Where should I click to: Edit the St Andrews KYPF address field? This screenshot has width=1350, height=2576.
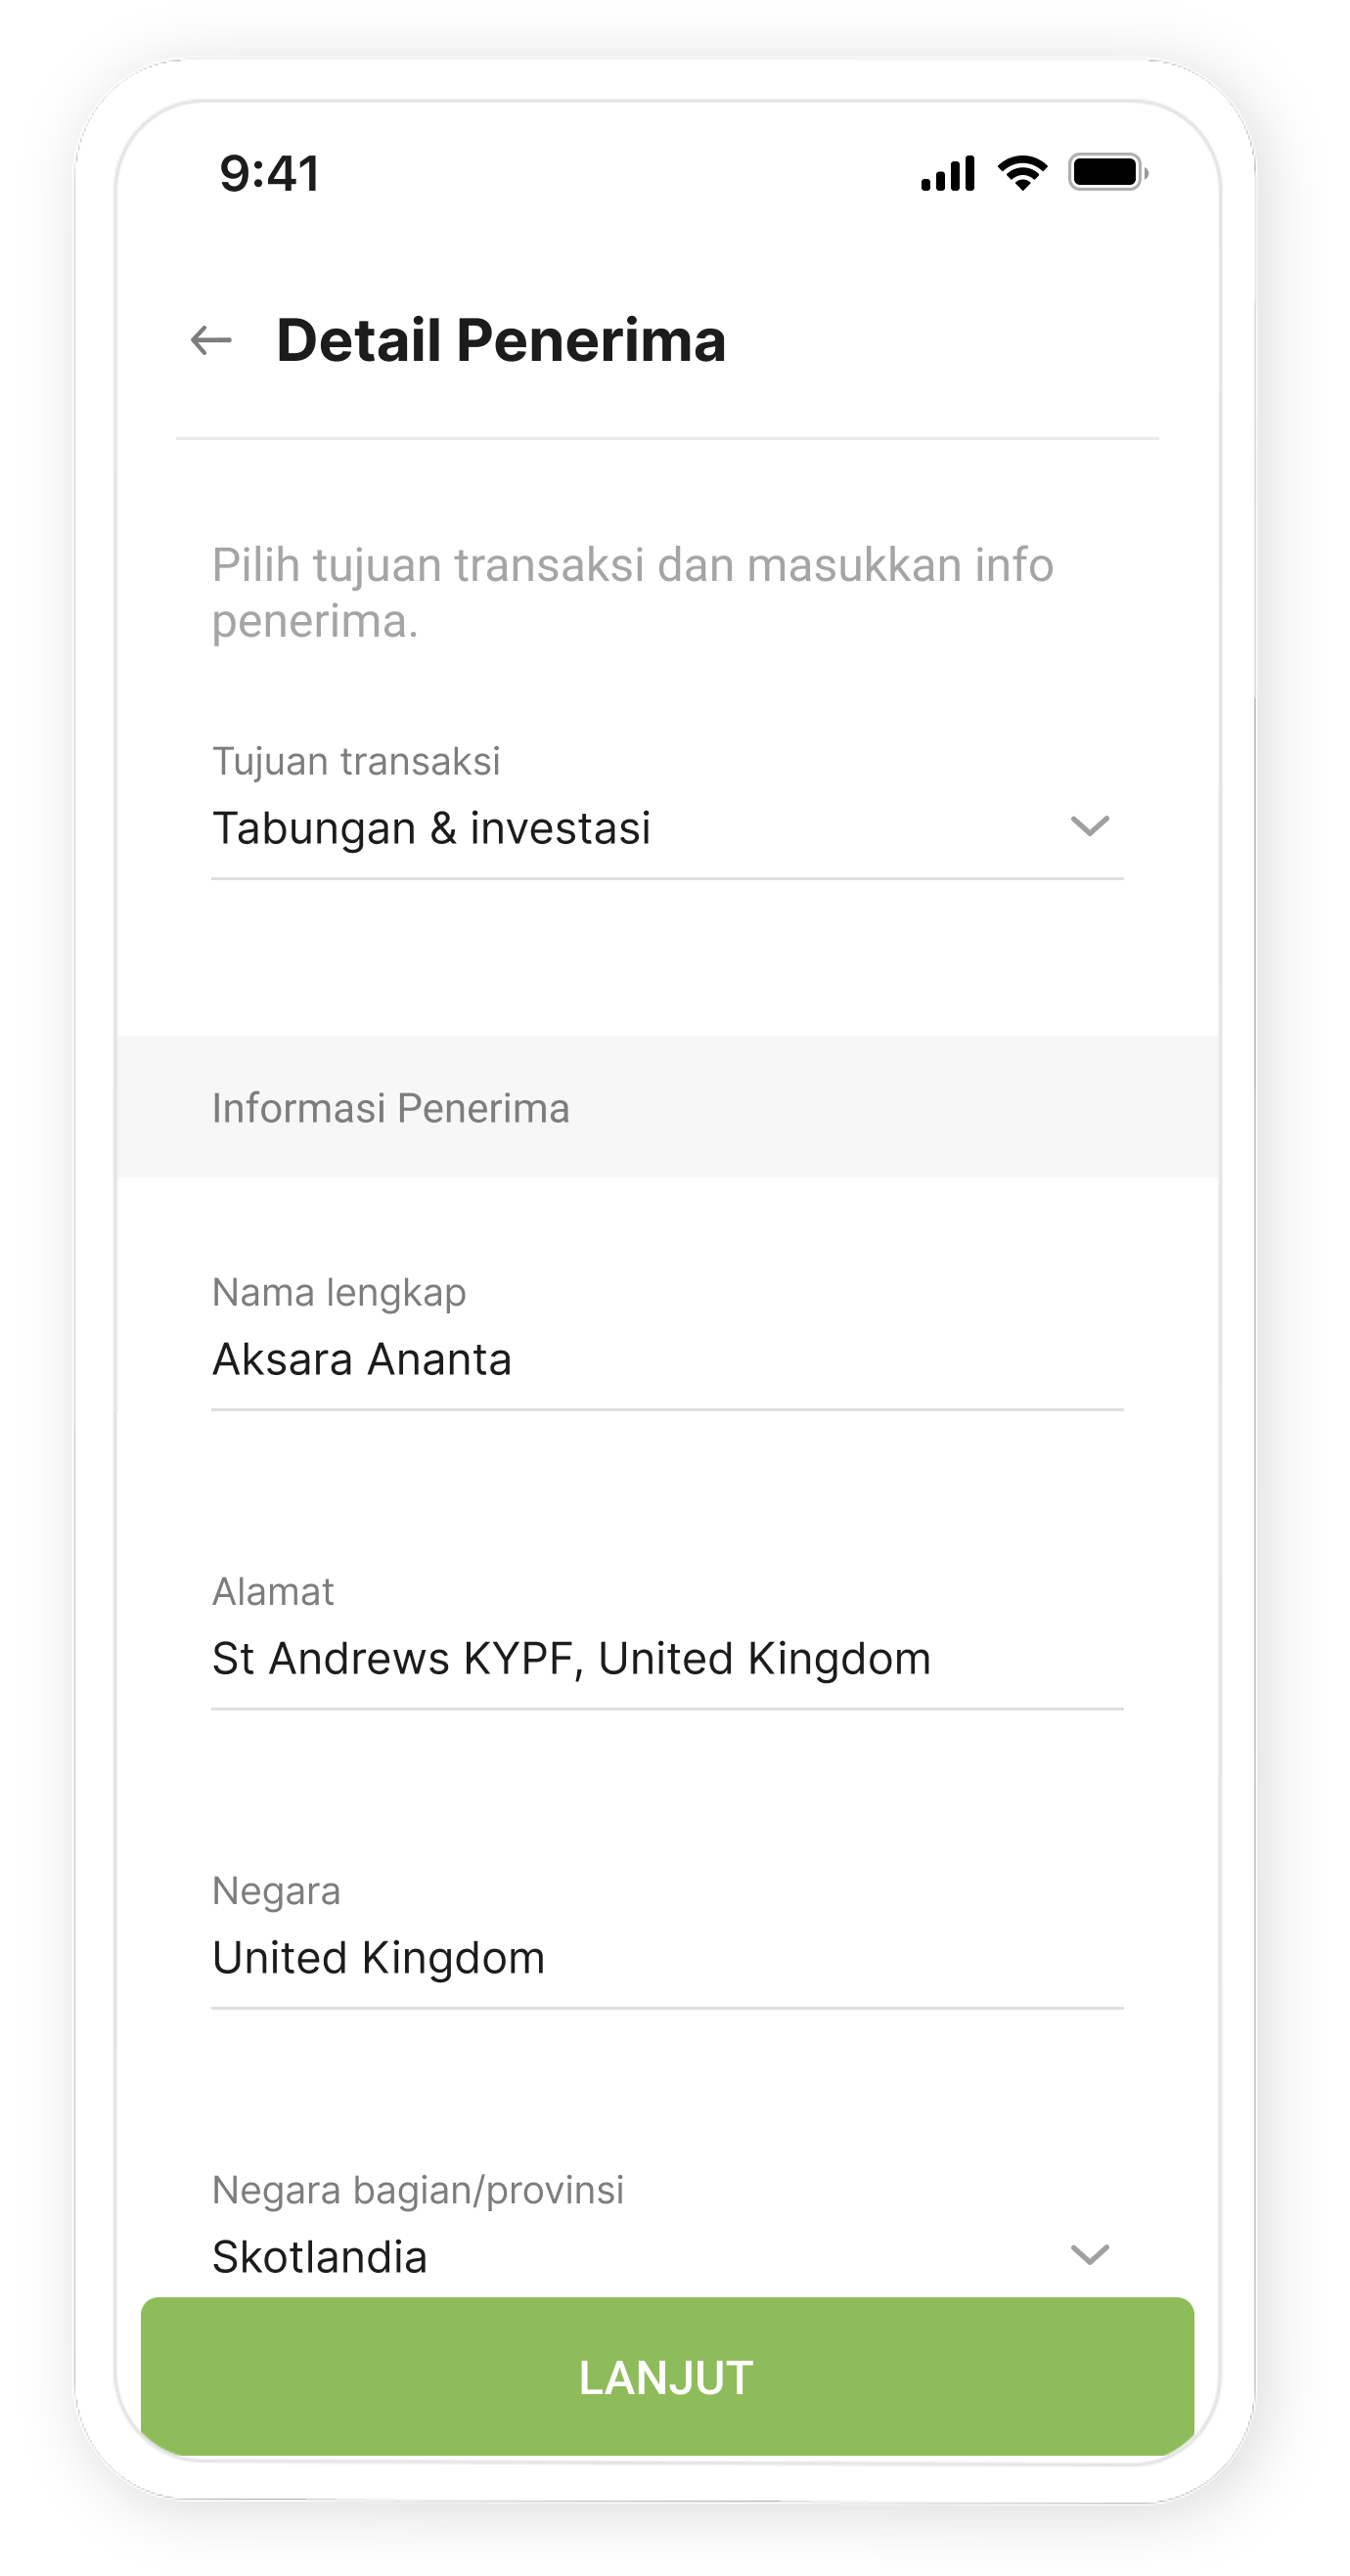[x=571, y=1659]
